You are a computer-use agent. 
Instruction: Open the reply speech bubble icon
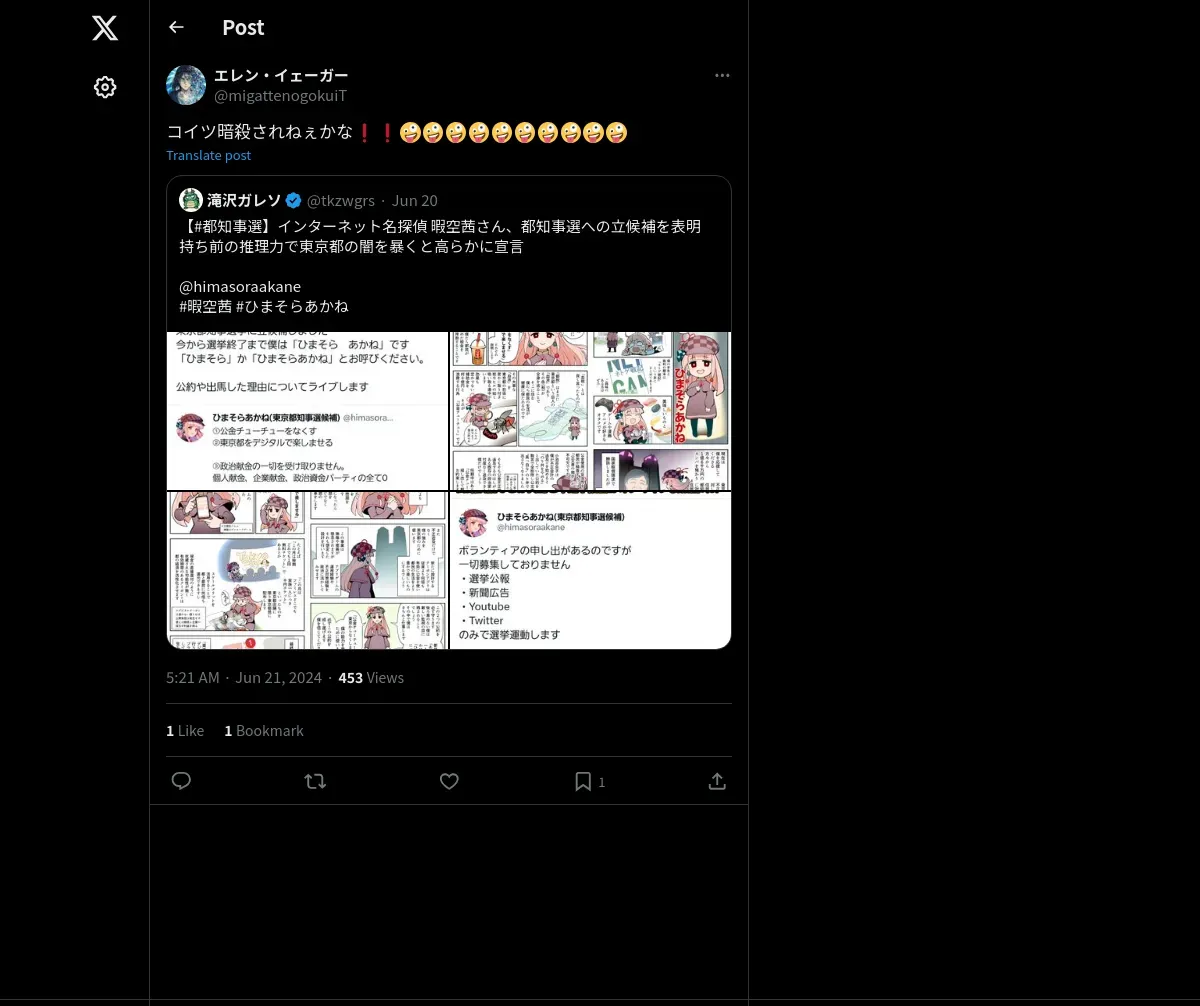click(x=181, y=781)
